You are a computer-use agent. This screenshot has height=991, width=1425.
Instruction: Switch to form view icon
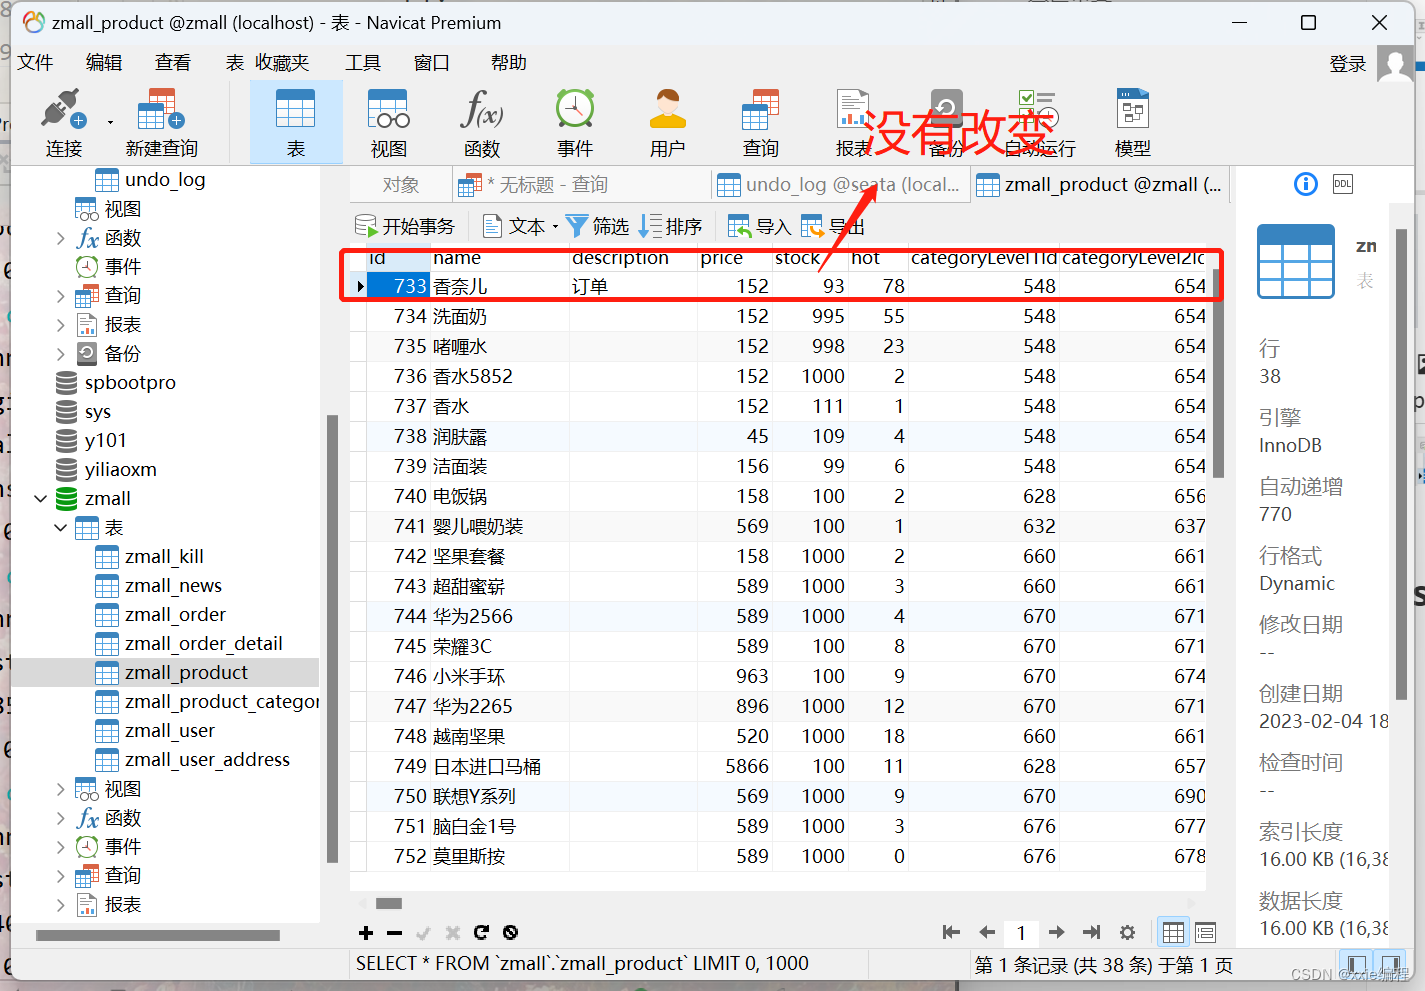[1205, 933]
